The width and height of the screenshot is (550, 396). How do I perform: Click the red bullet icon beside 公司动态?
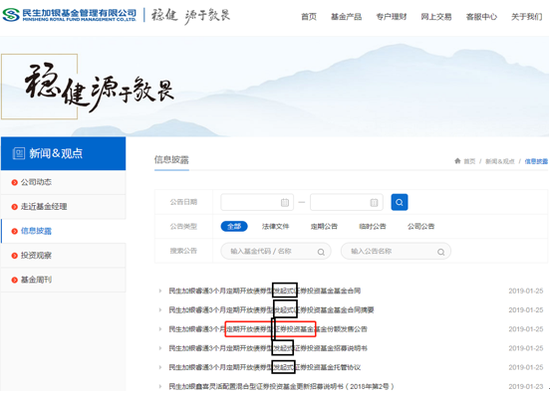tap(14, 182)
